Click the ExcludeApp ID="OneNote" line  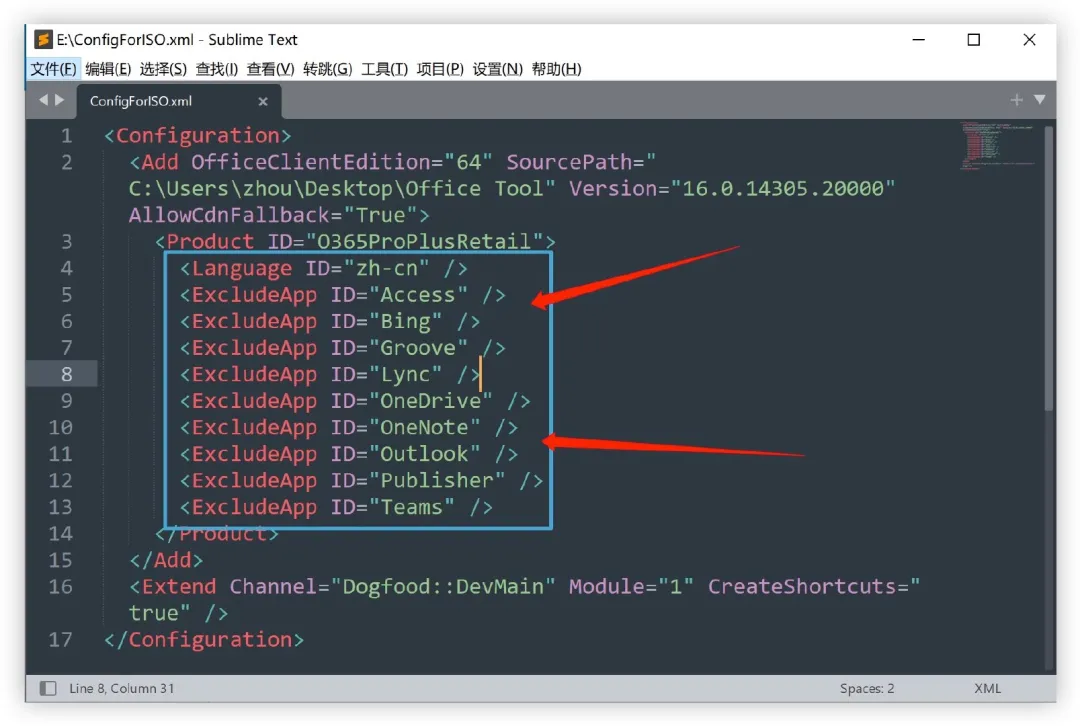pyautogui.click(x=349, y=428)
